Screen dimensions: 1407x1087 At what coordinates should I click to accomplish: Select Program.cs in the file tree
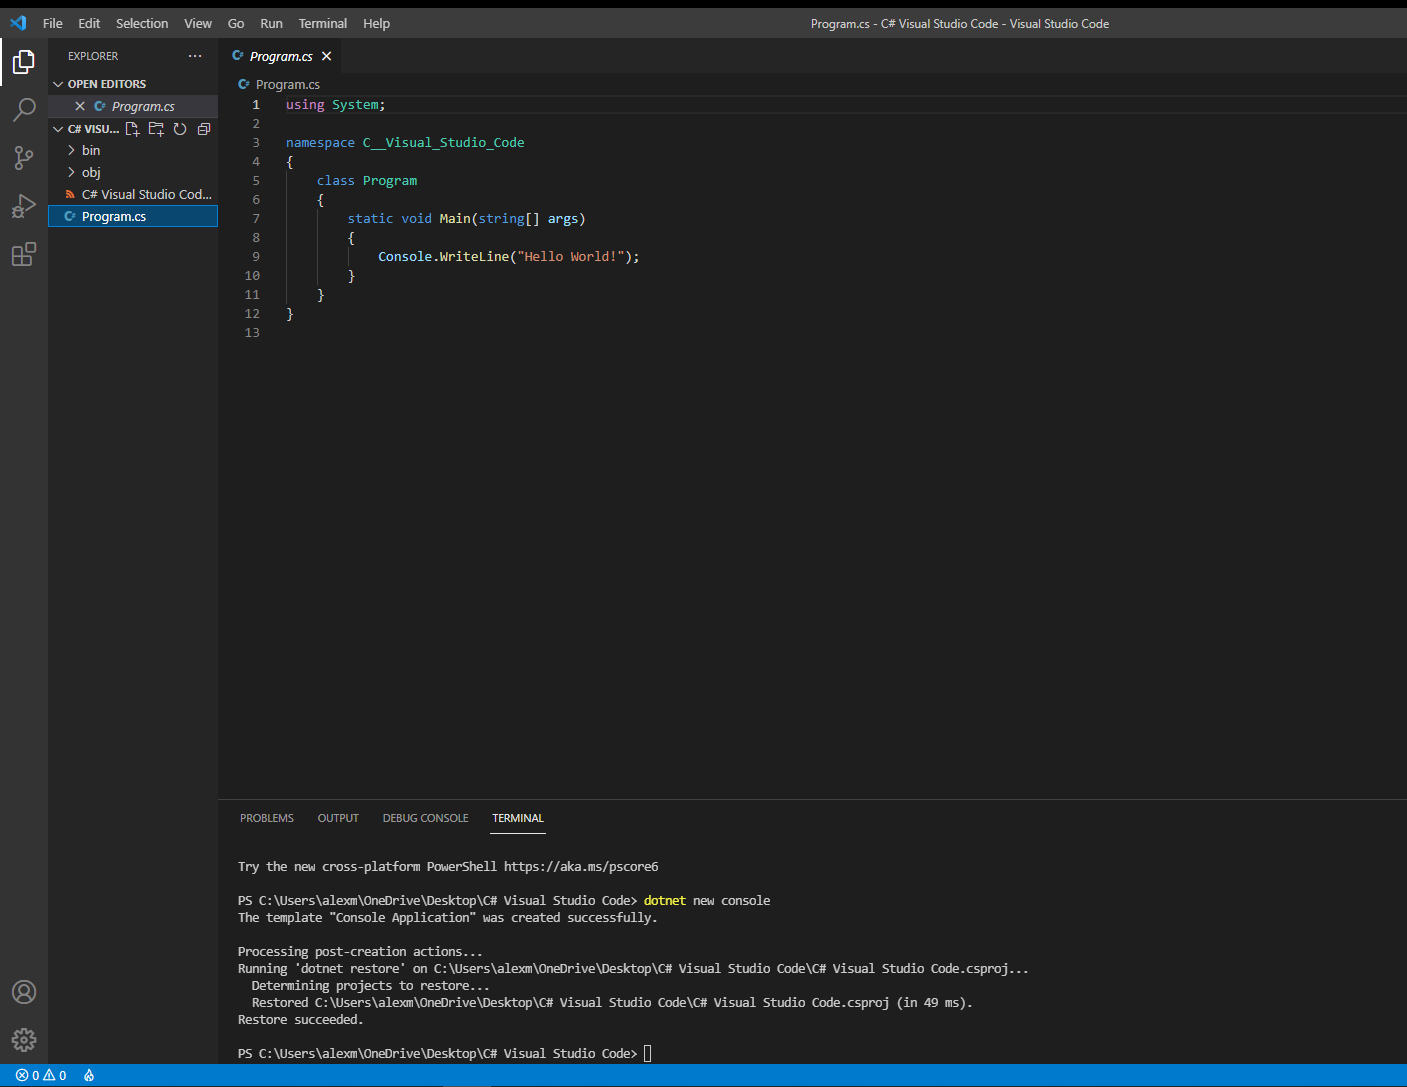pyautogui.click(x=133, y=216)
